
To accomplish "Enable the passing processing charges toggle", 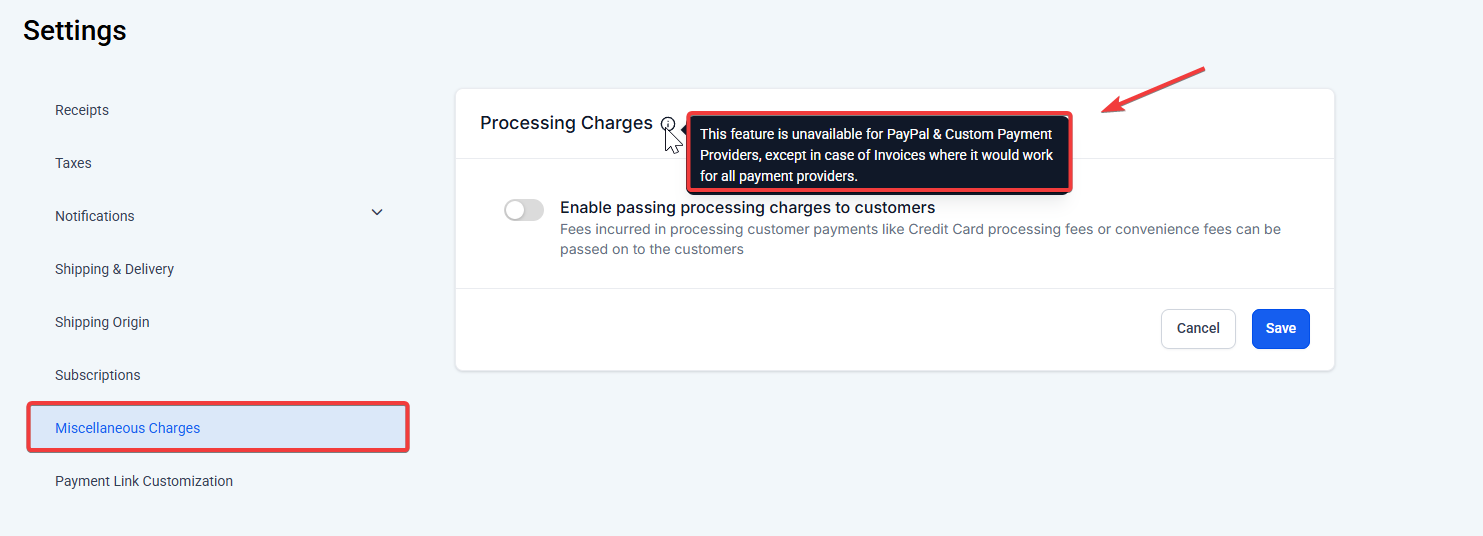I will [524, 210].
